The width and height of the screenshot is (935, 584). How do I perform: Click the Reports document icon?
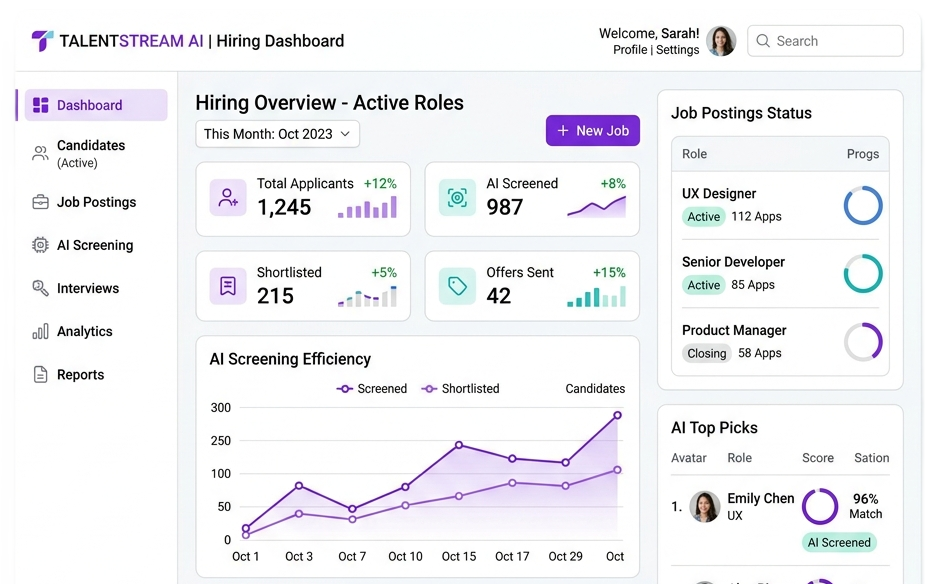(x=40, y=375)
